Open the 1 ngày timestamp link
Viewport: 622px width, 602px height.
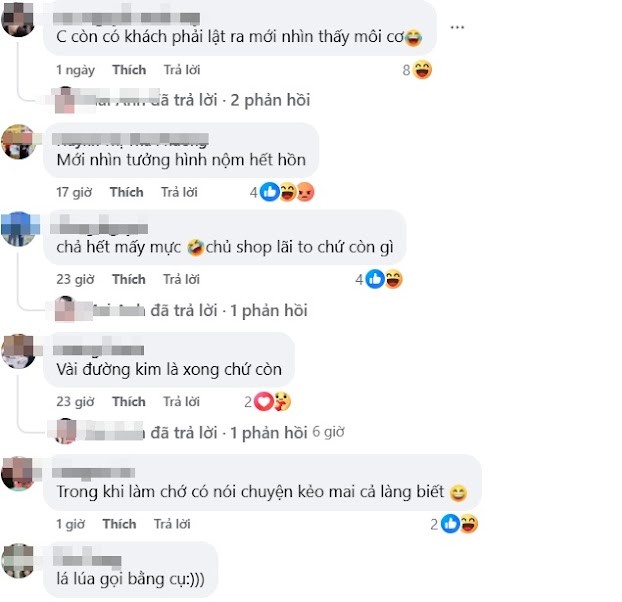(75, 70)
